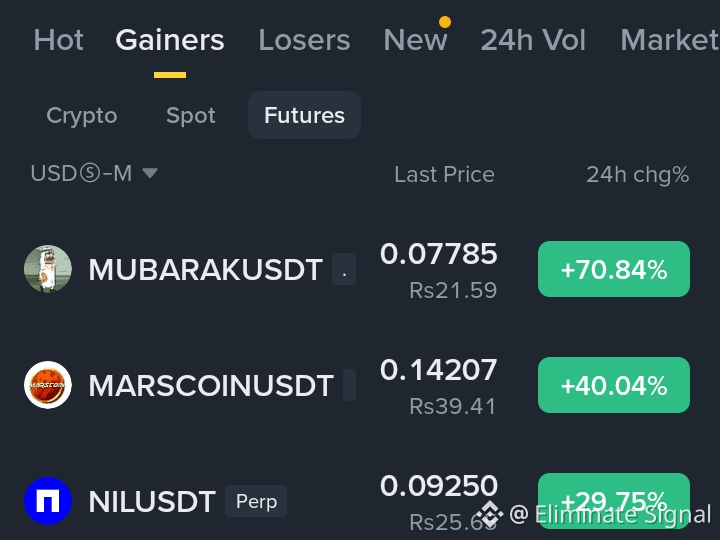The image size is (720, 540).
Task: Open the USDⓈ-M margin type selector
Action: pyautogui.click(x=94, y=174)
